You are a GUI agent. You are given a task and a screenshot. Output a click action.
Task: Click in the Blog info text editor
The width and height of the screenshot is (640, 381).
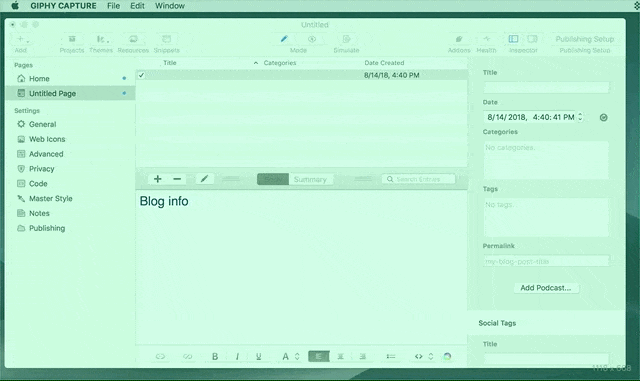(302, 267)
